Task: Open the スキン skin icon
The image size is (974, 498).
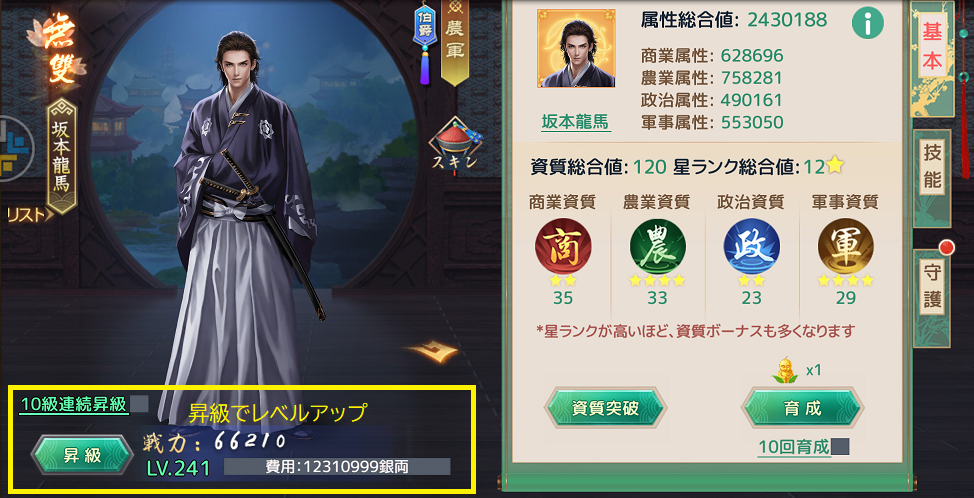Action: point(455,147)
